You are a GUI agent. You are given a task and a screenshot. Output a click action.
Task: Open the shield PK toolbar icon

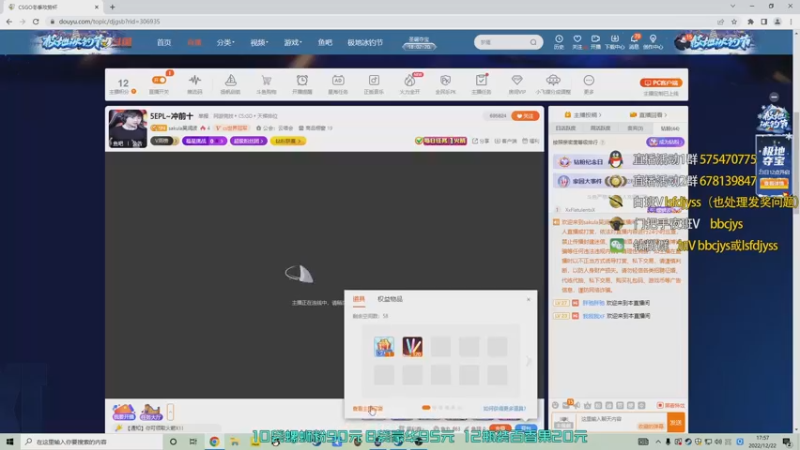(445, 84)
